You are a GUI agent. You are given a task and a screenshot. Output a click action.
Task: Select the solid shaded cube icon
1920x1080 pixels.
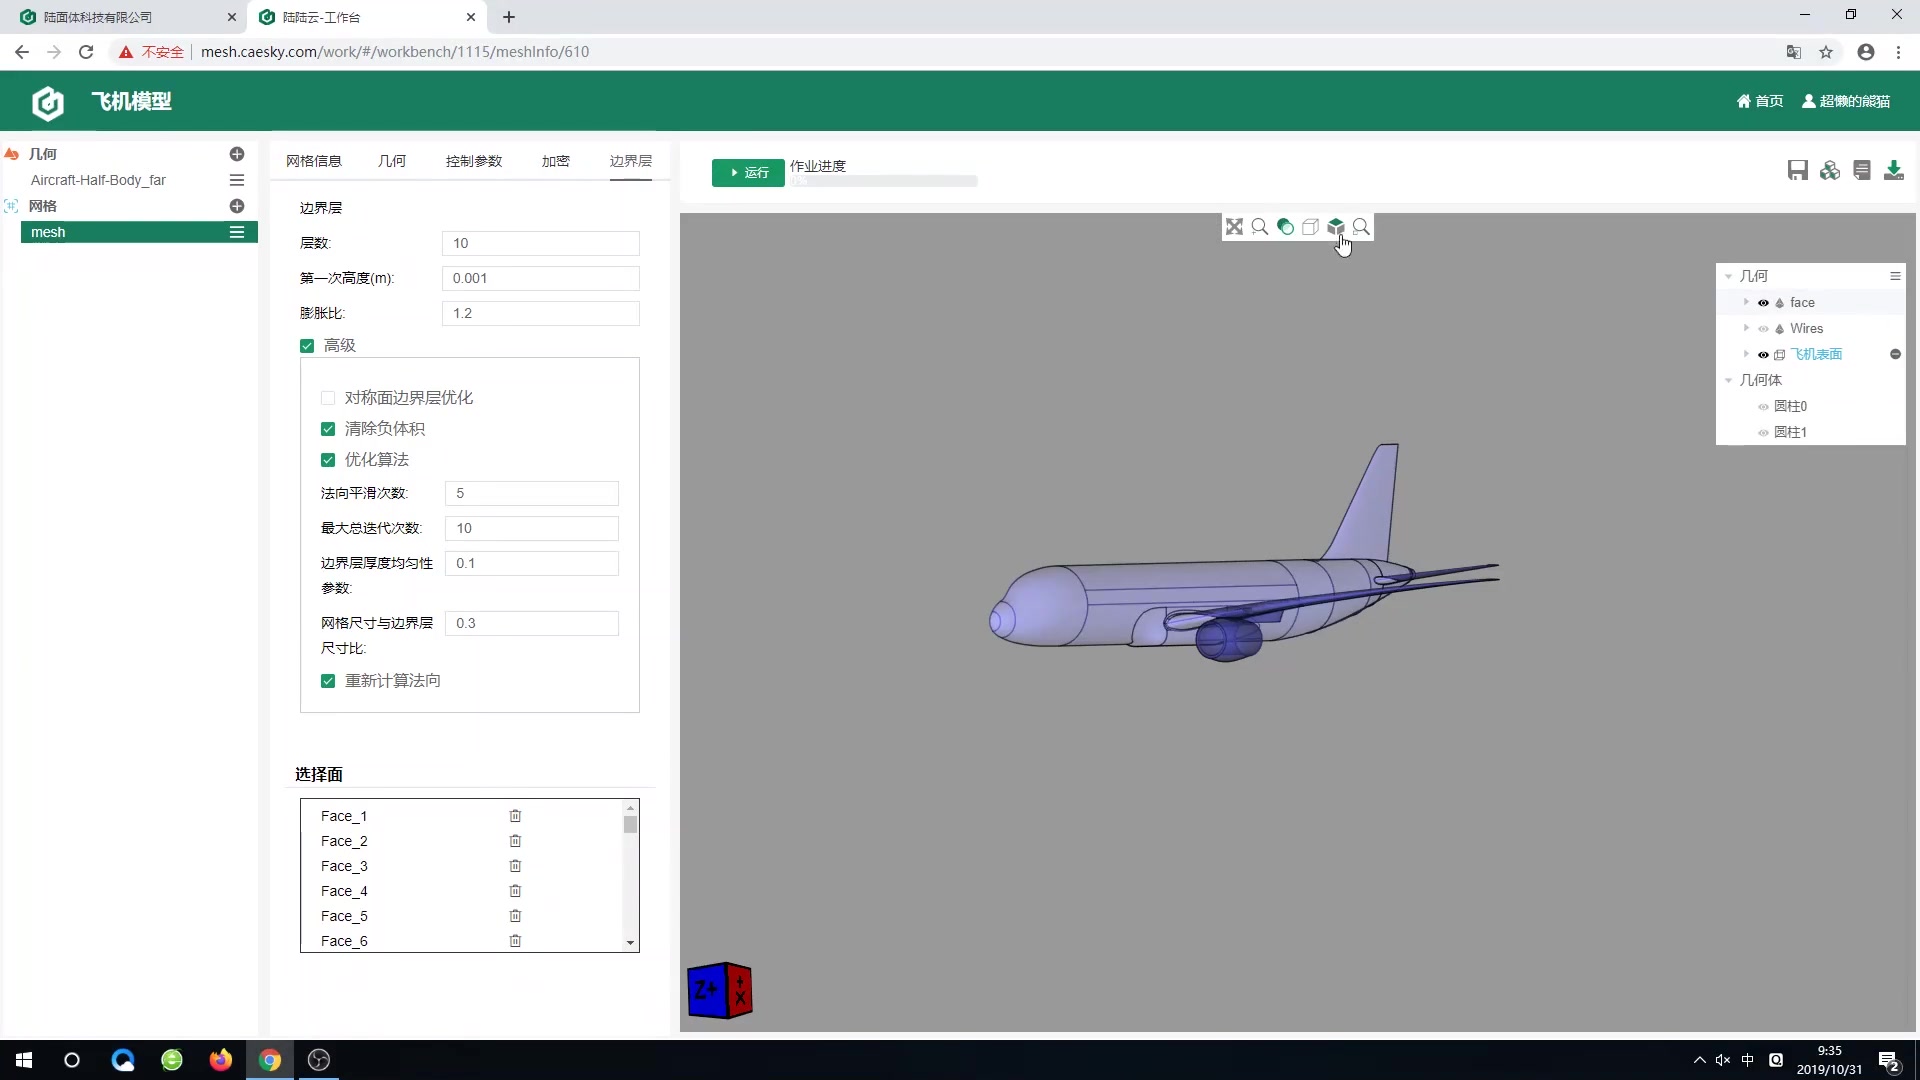(1335, 227)
